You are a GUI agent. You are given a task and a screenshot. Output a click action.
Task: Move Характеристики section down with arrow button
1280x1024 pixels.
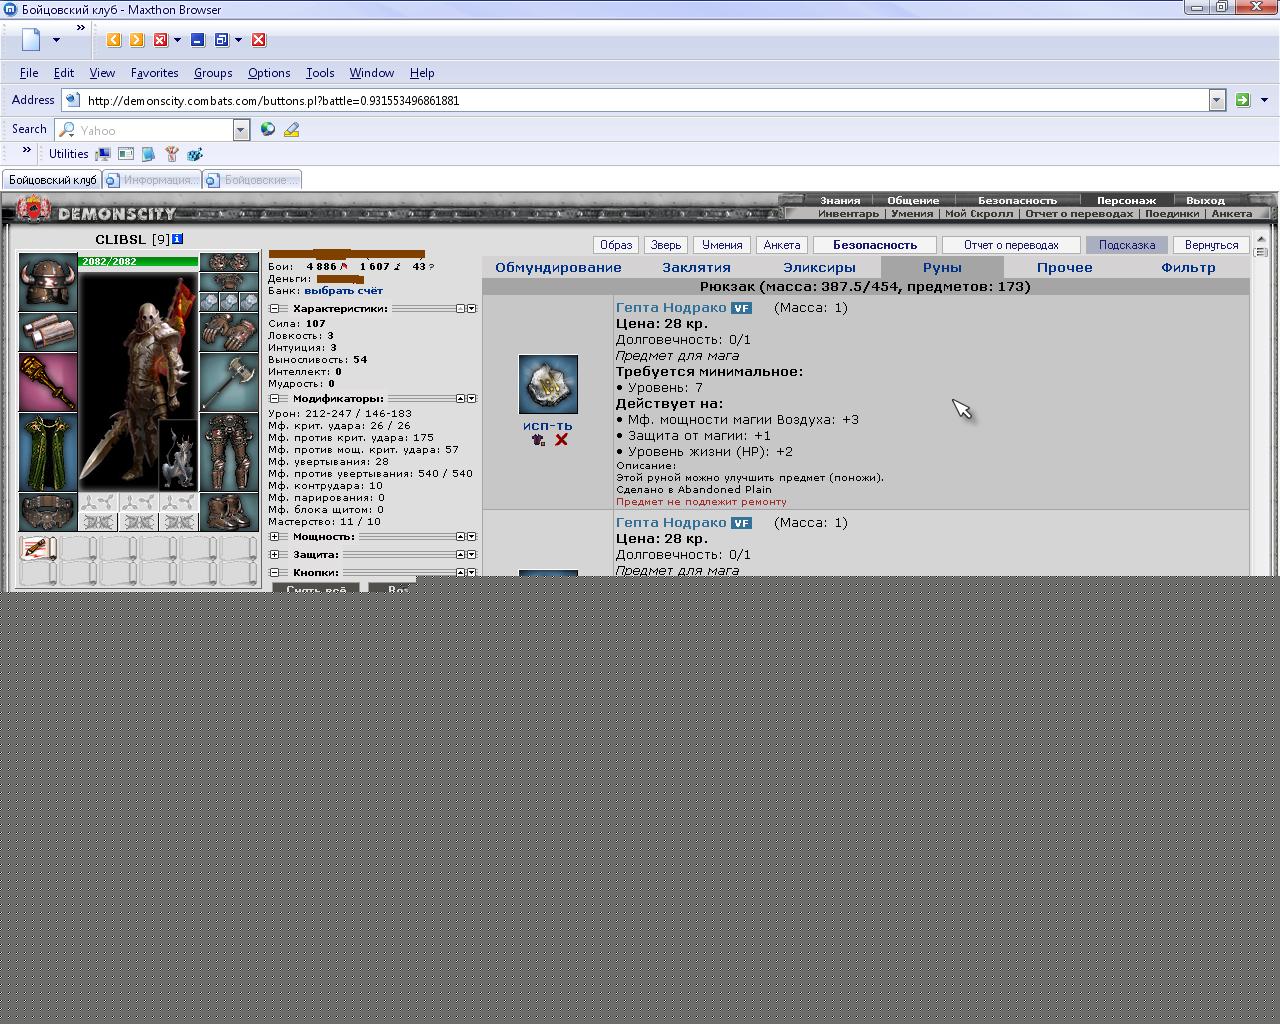coord(472,309)
